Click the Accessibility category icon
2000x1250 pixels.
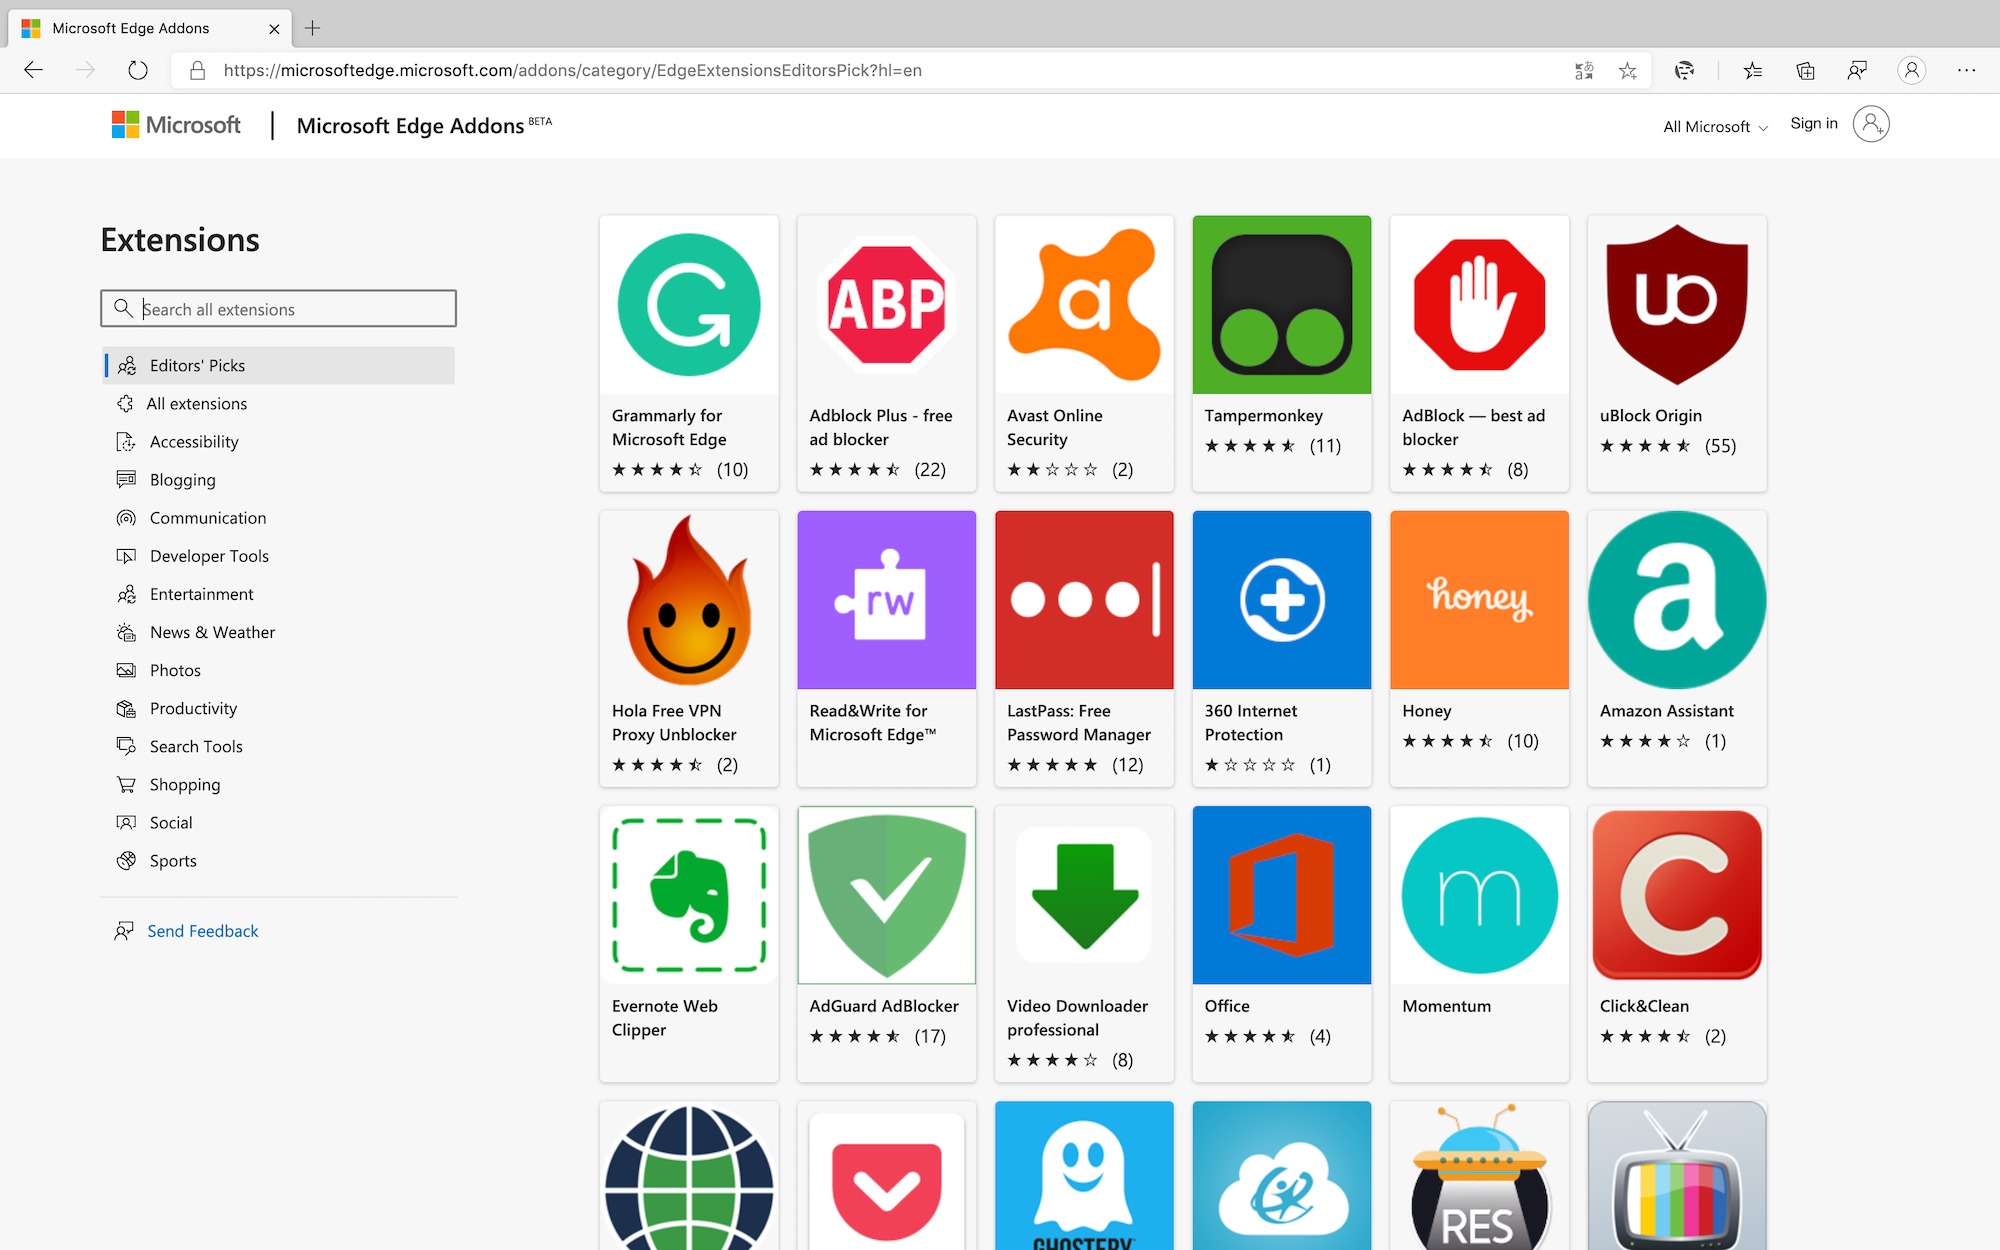coord(125,441)
